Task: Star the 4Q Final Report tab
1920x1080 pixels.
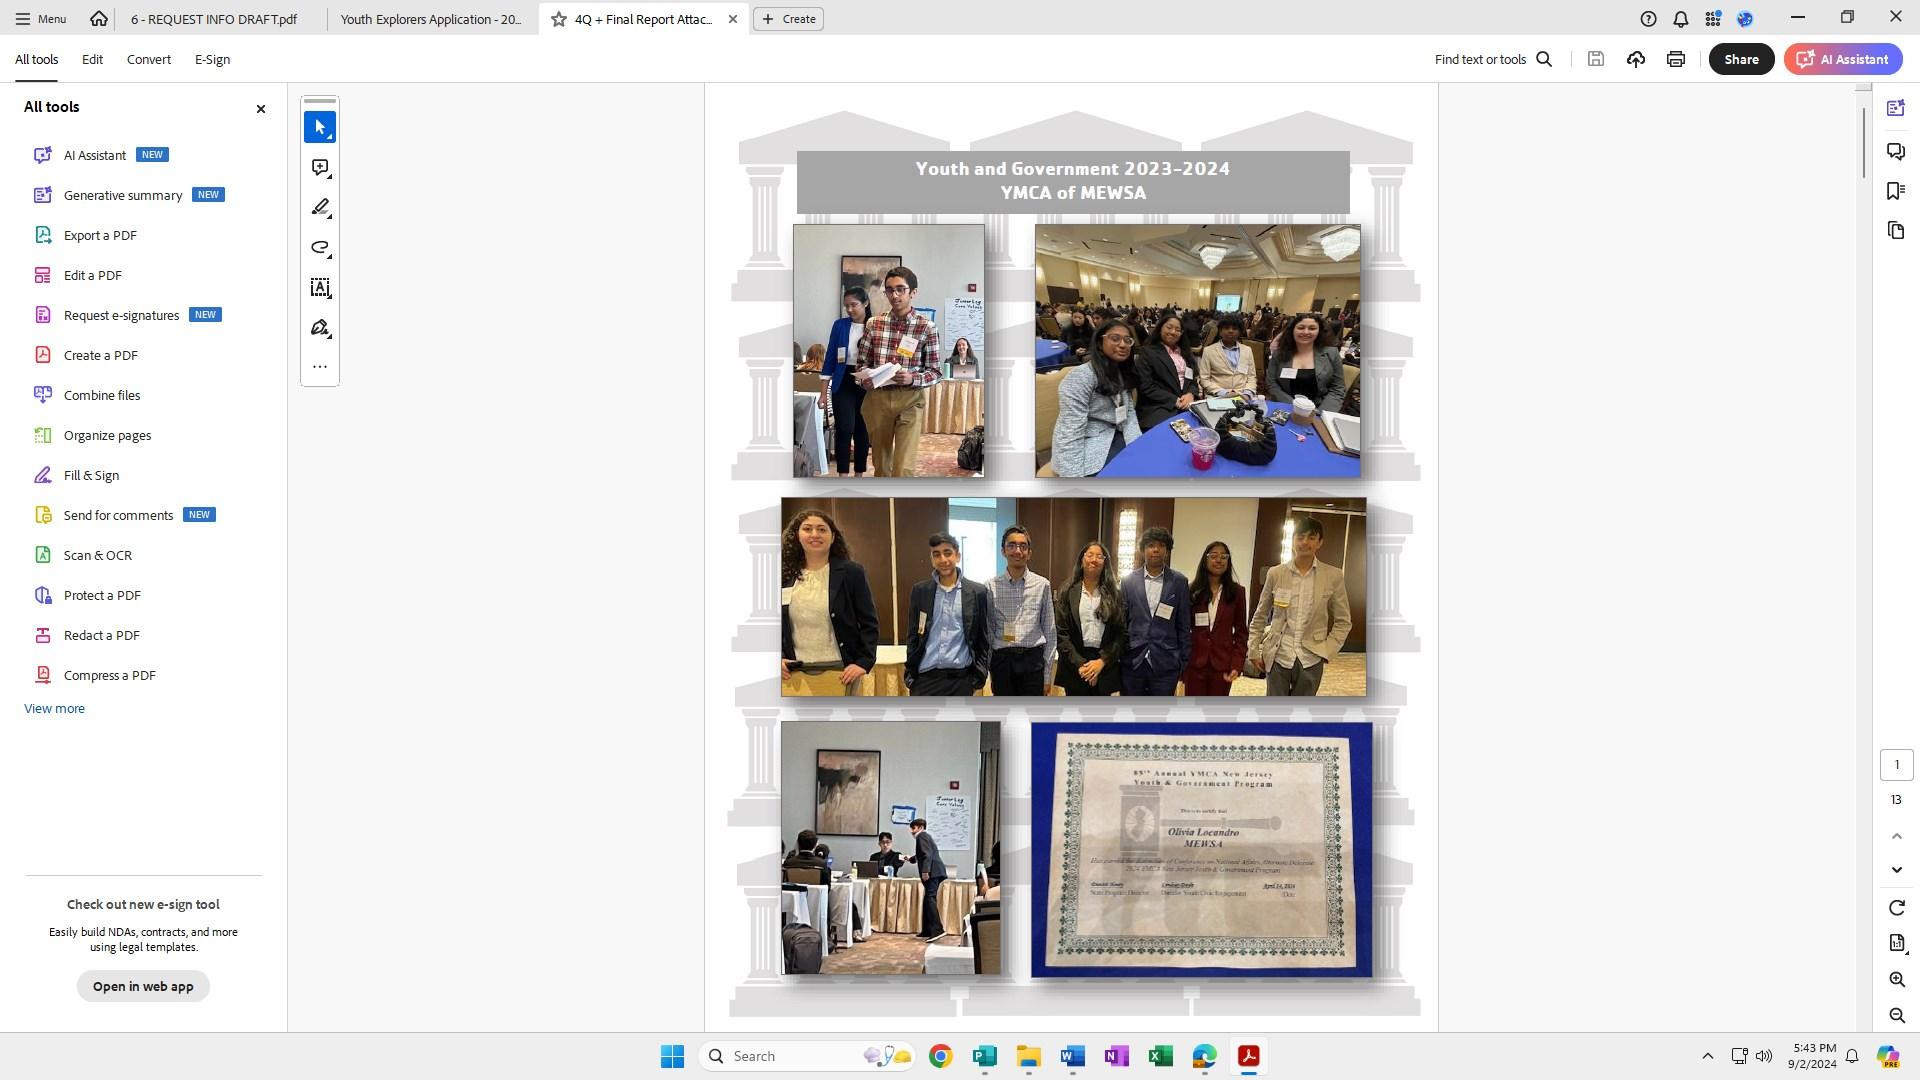Action: point(559,19)
